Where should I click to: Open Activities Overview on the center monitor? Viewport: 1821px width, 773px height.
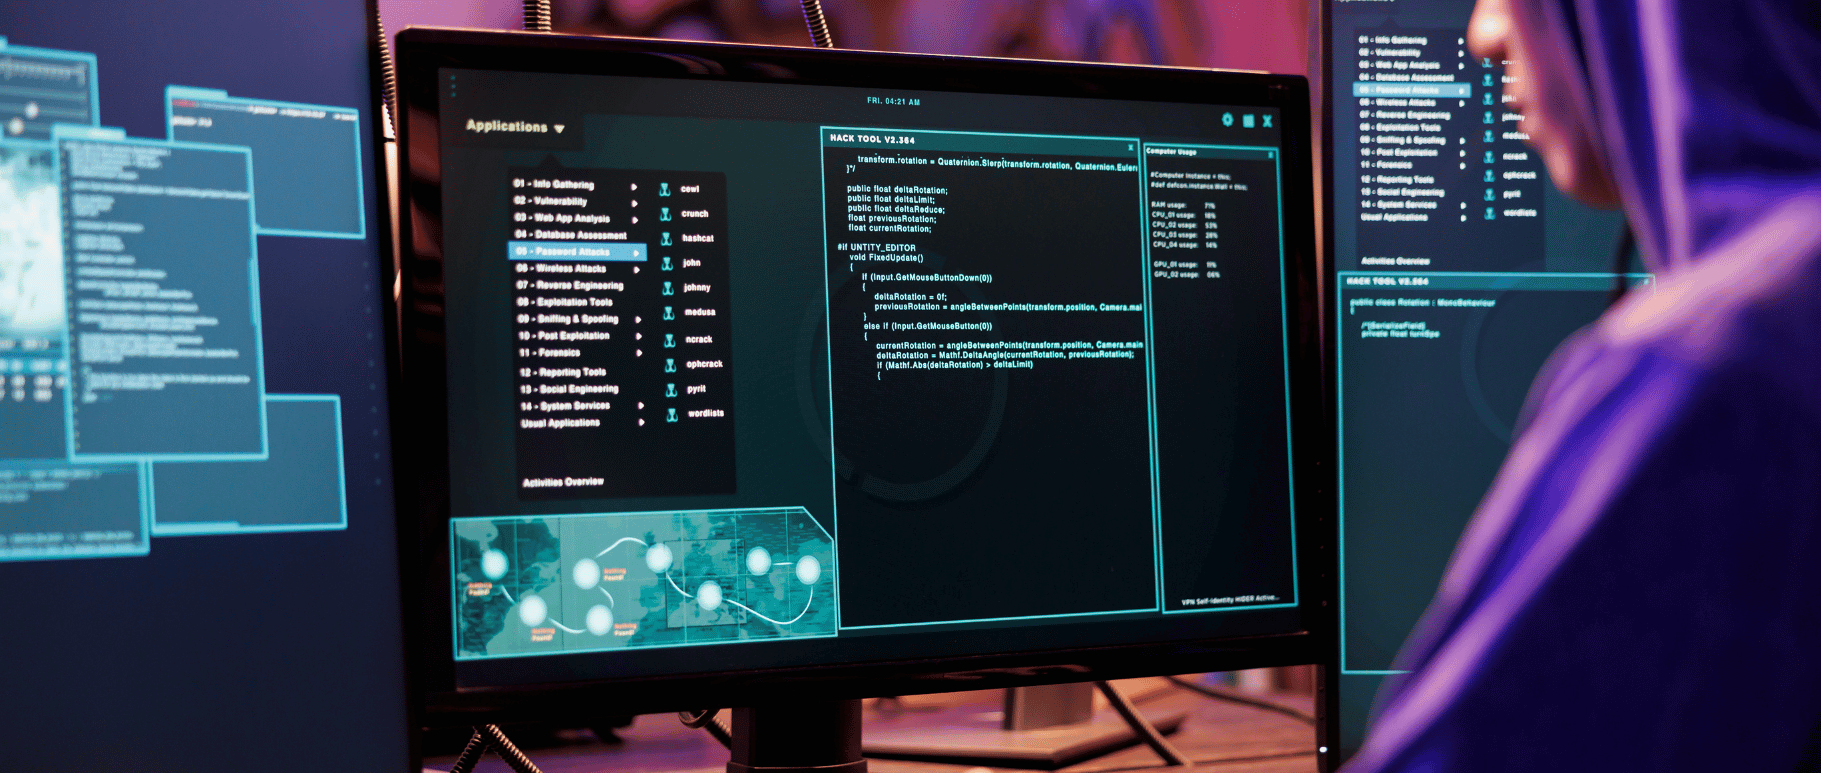pyautogui.click(x=563, y=482)
